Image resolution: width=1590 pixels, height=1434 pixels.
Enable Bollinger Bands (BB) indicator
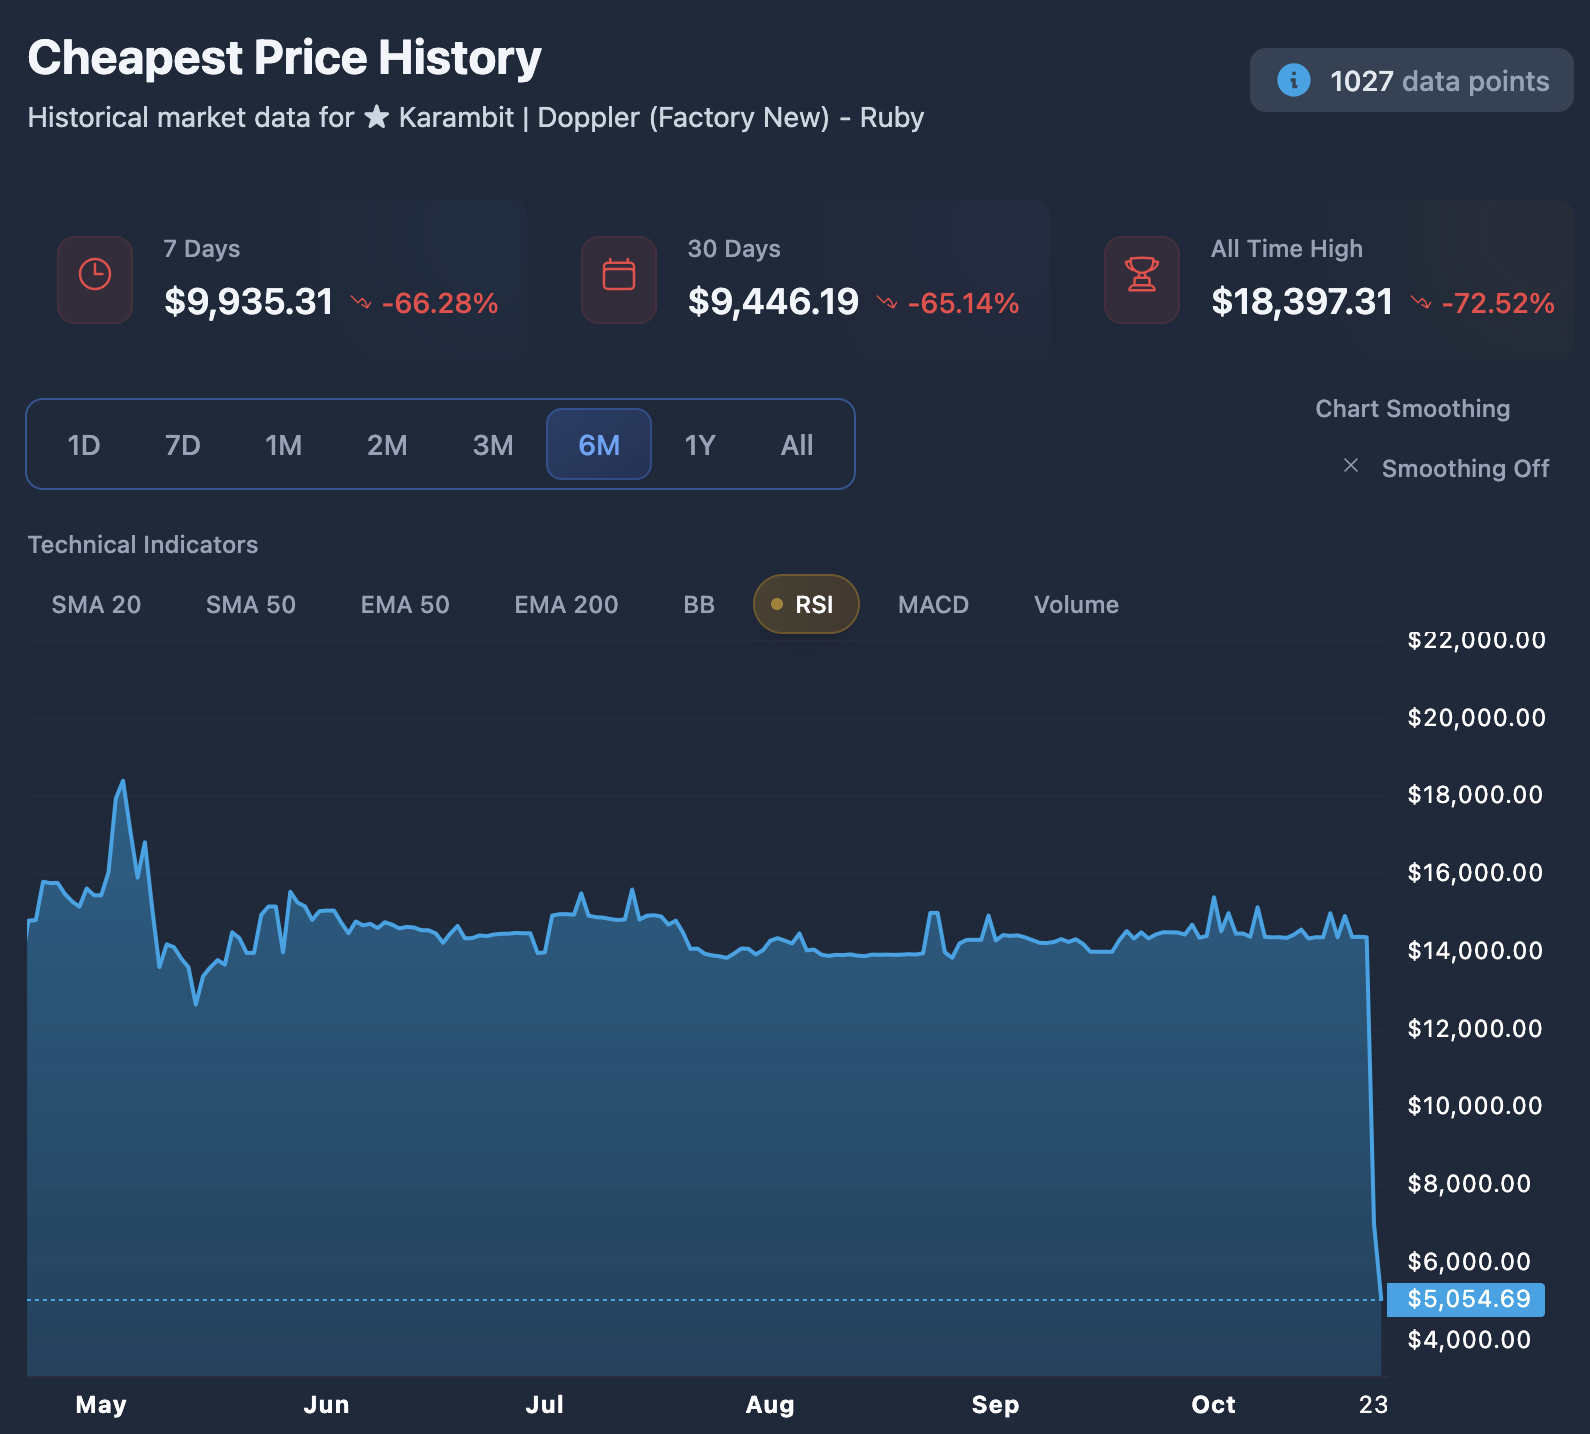click(699, 604)
